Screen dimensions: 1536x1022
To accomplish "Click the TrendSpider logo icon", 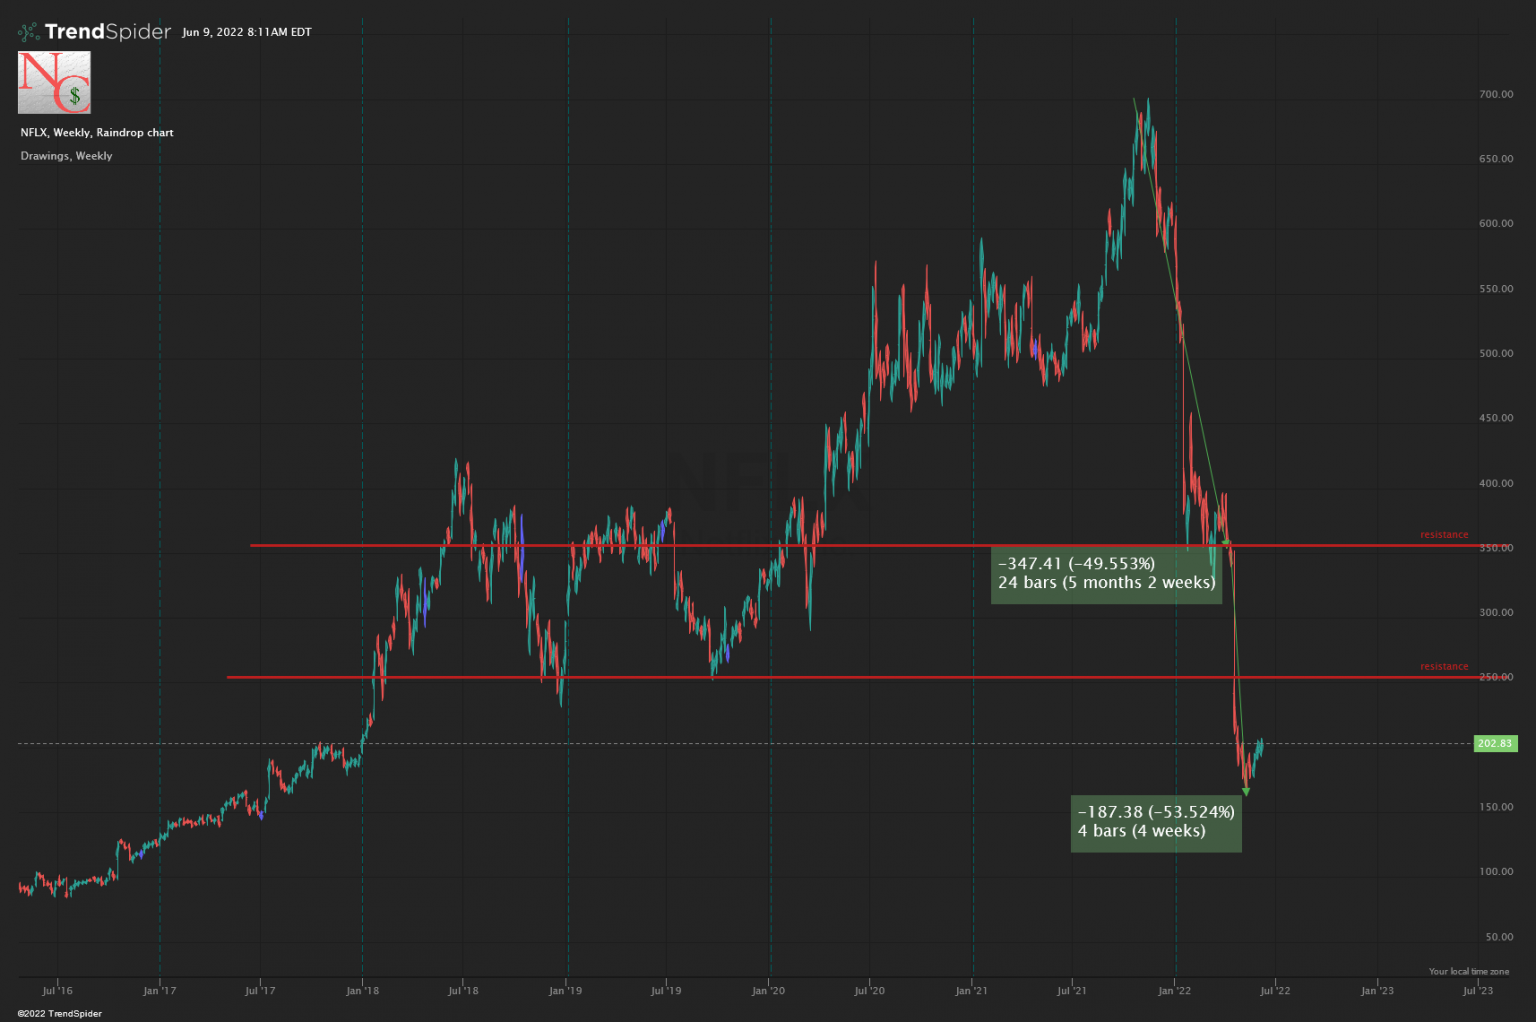I will pos(29,32).
